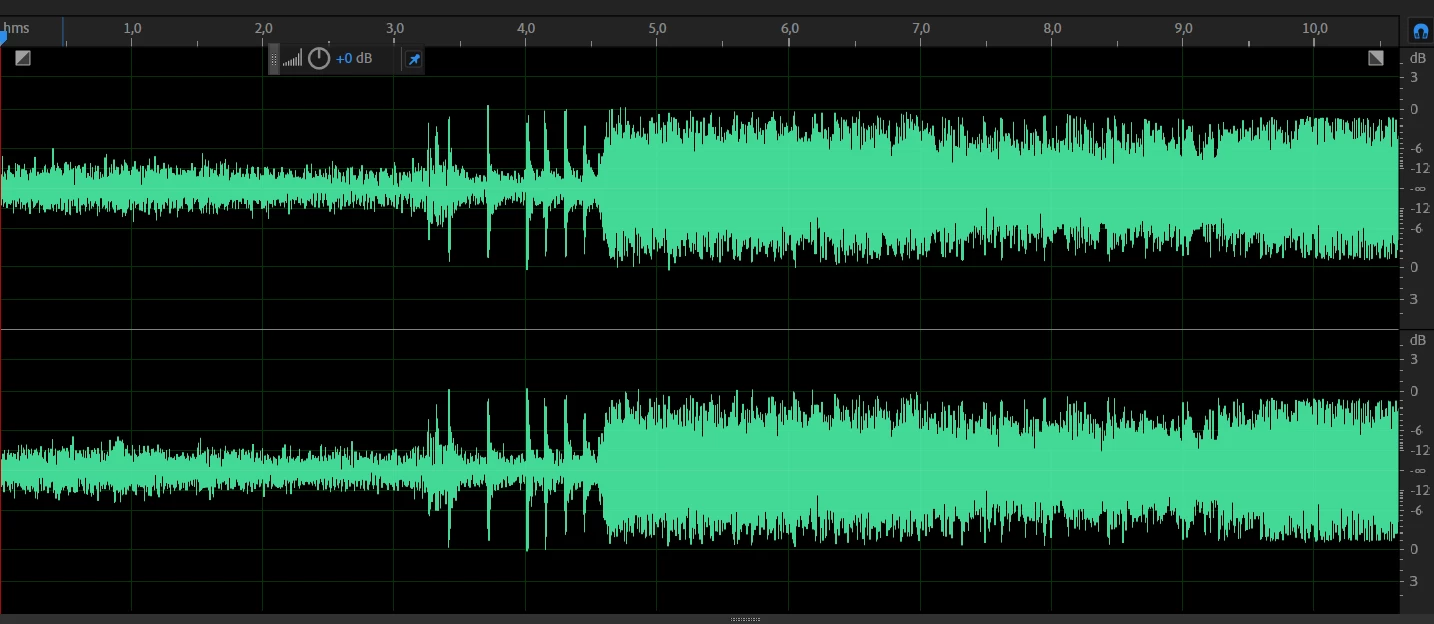Pin the HUD with the pushpin icon
The width and height of the screenshot is (1434, 624).
(x=414, y=59)
